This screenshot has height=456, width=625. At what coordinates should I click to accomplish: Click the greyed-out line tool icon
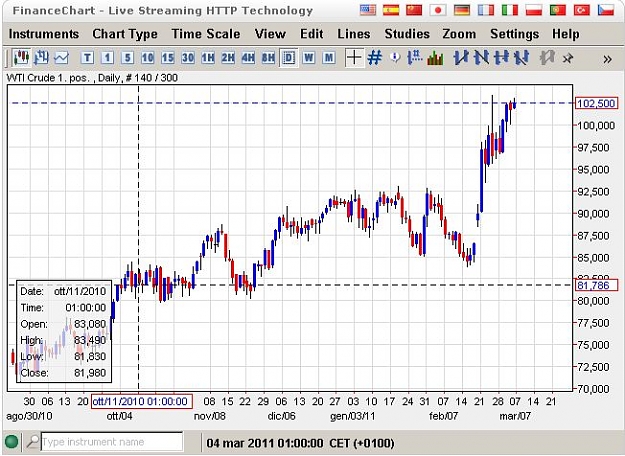tap(547, 58)
